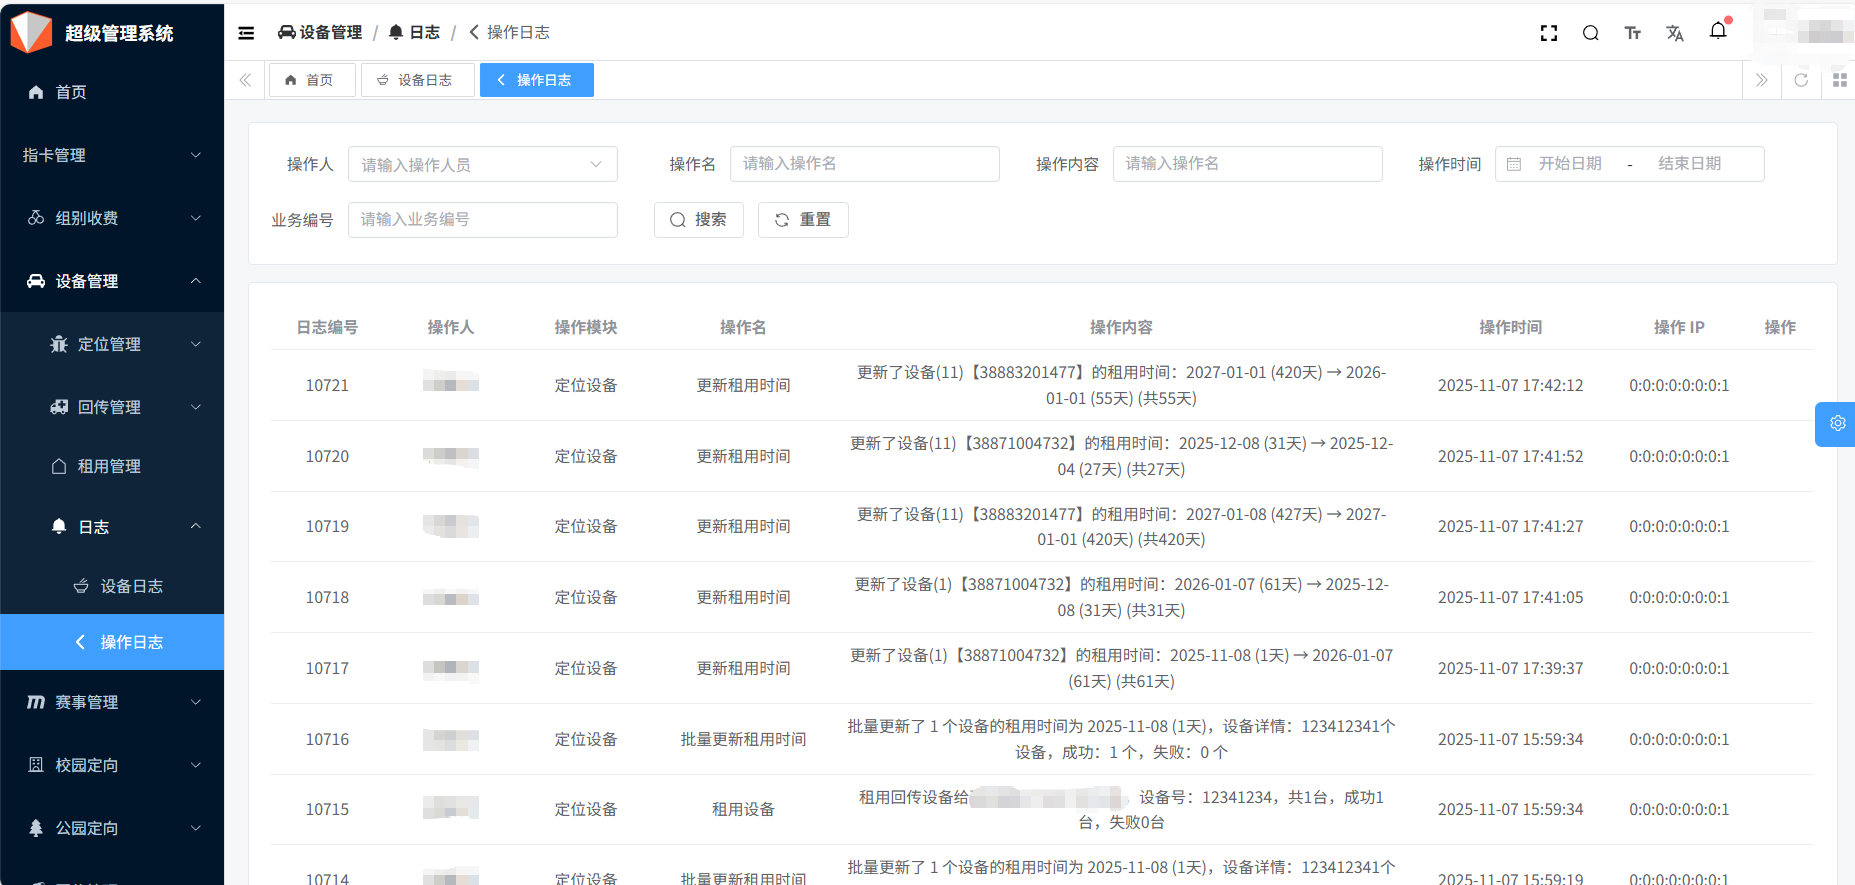Select 租用管理 in the sidebar

tap(109, 466)
